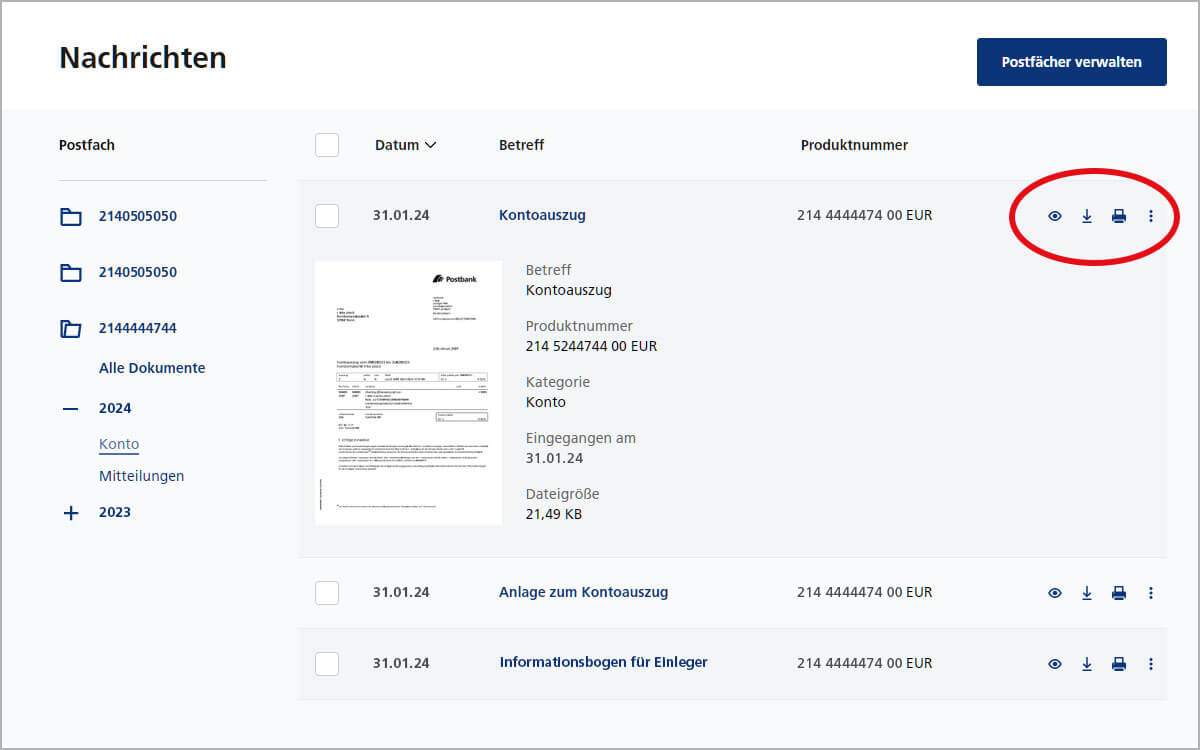Open the Kontoauszug subject link
Screen dimensions: 1200x750
pos(542,215)
